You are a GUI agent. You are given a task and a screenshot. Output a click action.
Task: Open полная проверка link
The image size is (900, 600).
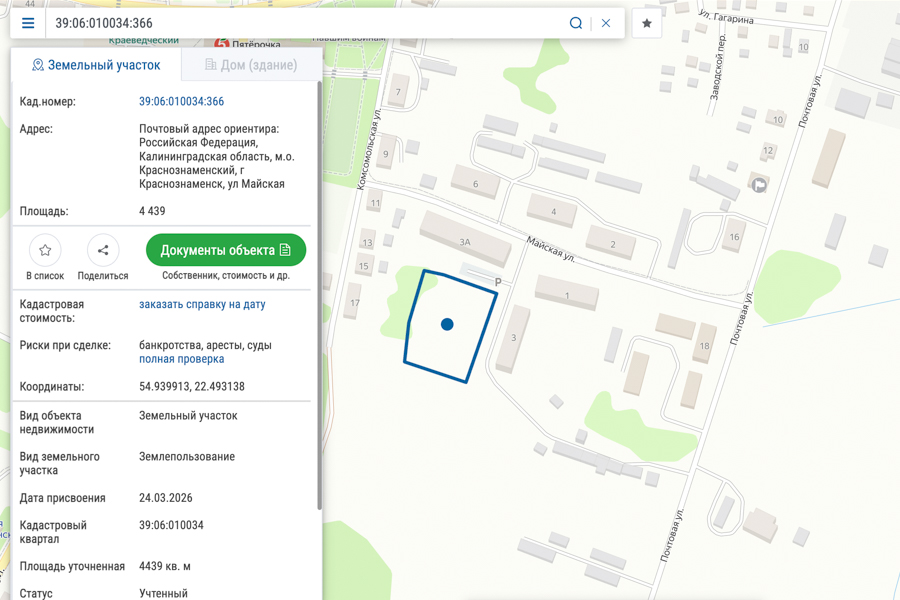(181, 359)
